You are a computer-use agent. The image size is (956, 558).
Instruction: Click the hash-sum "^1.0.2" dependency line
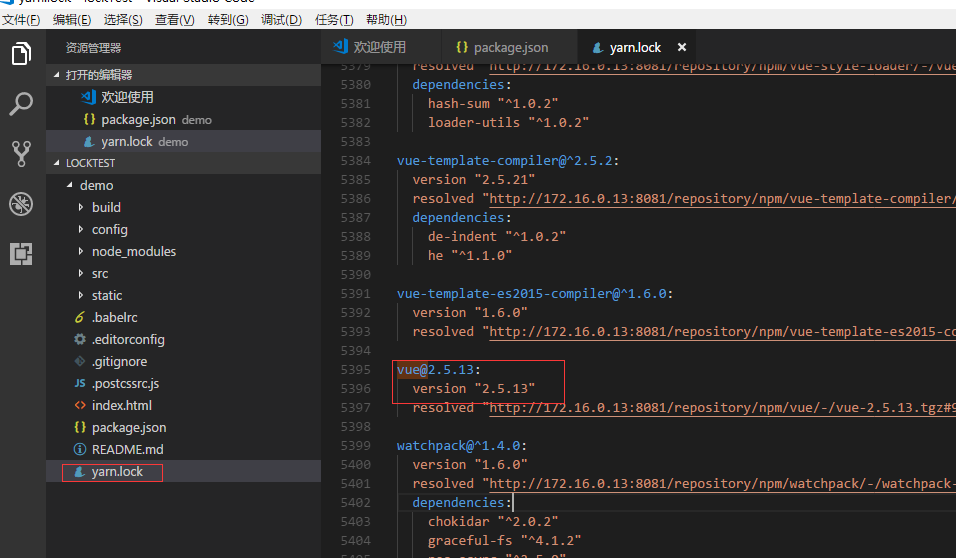click(493, 104)
